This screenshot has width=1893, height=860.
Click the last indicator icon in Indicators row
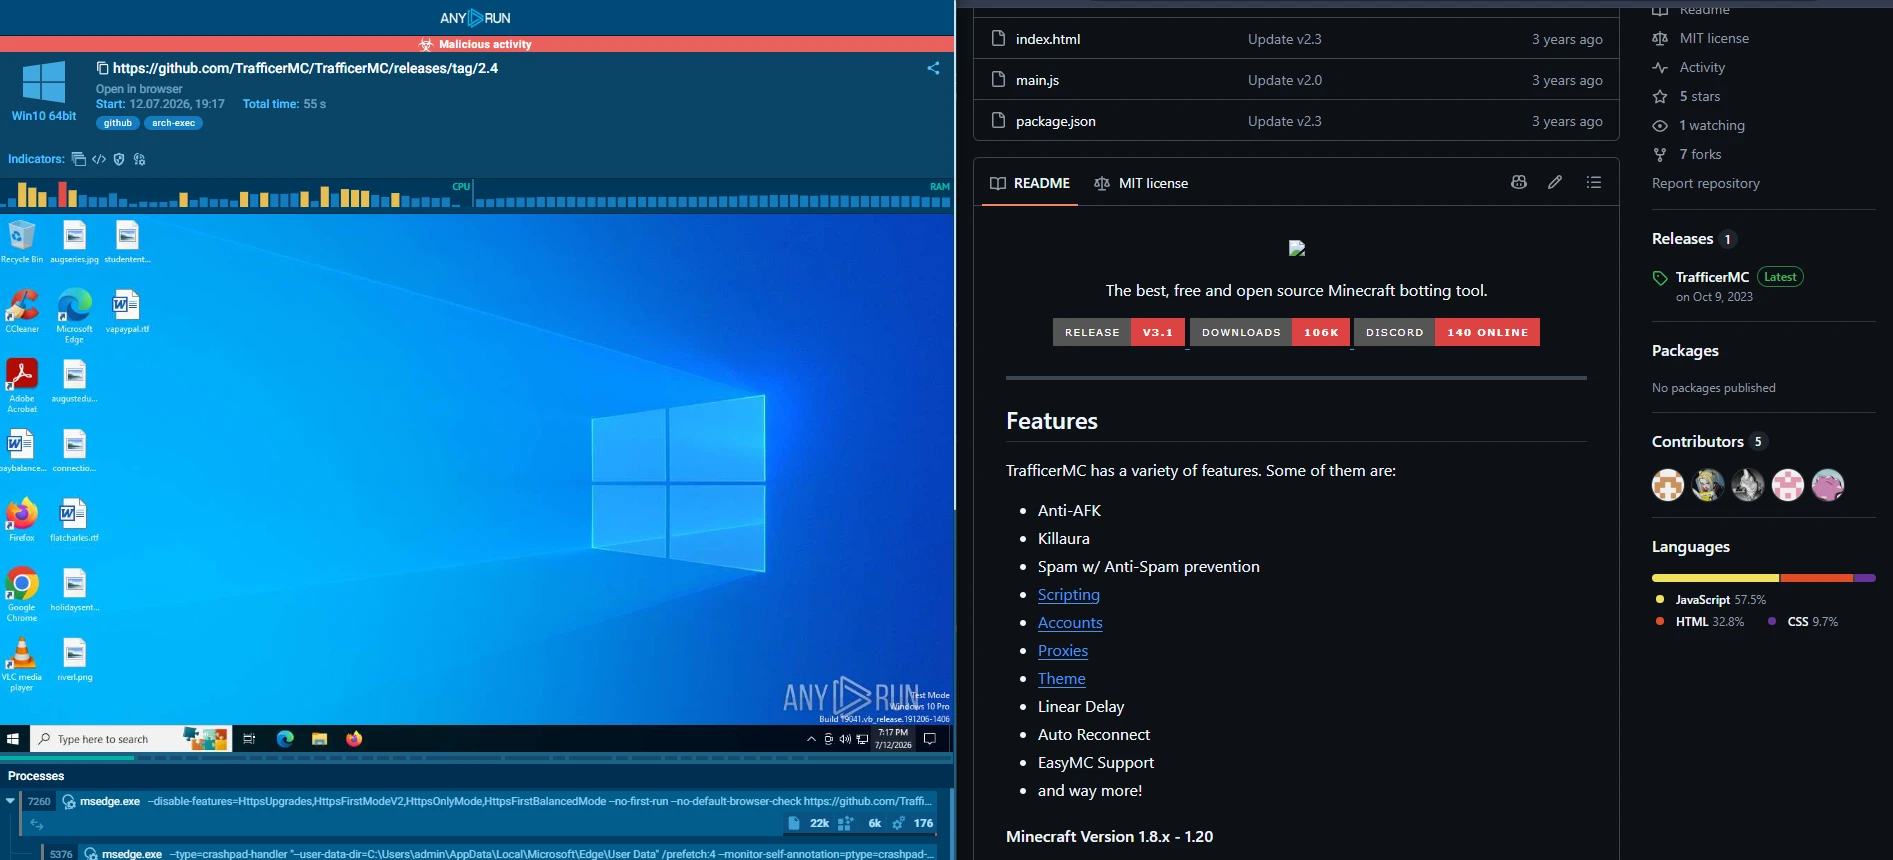[139, 159]
